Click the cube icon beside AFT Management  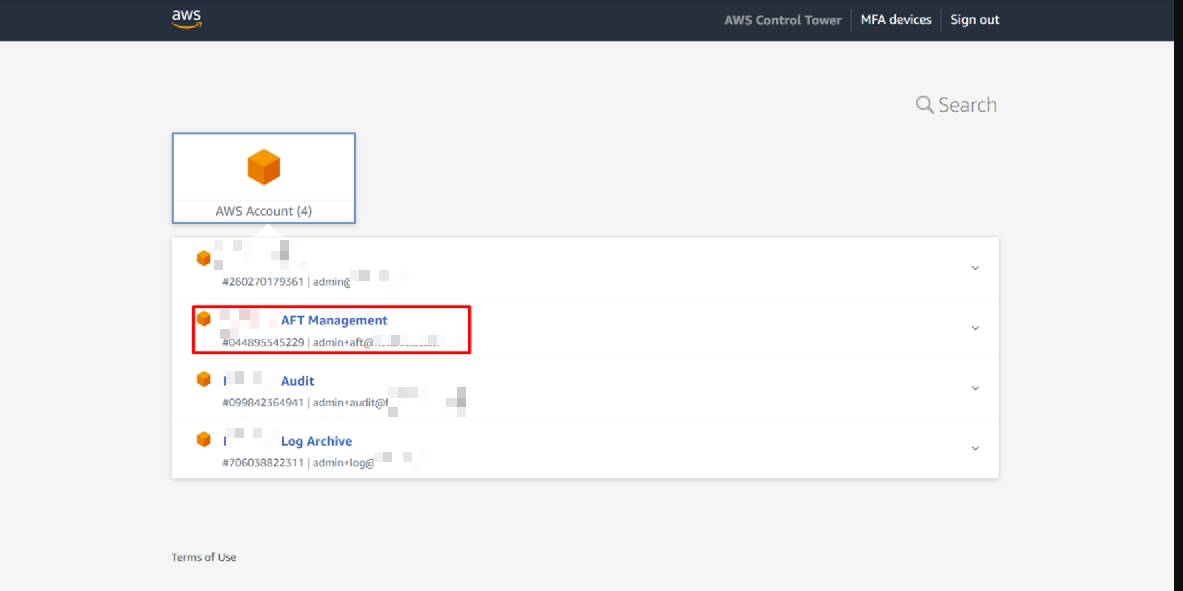[204, 319]
